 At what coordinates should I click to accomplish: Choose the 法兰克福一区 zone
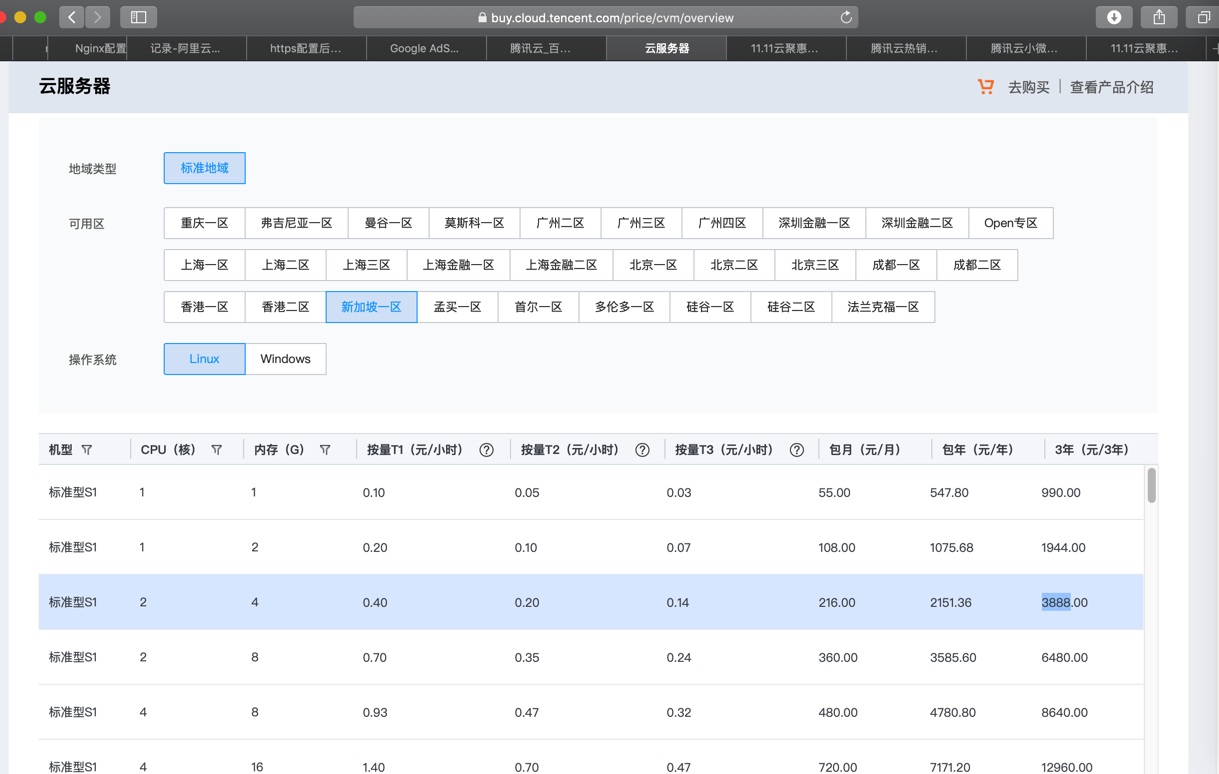tap(883, 307)
